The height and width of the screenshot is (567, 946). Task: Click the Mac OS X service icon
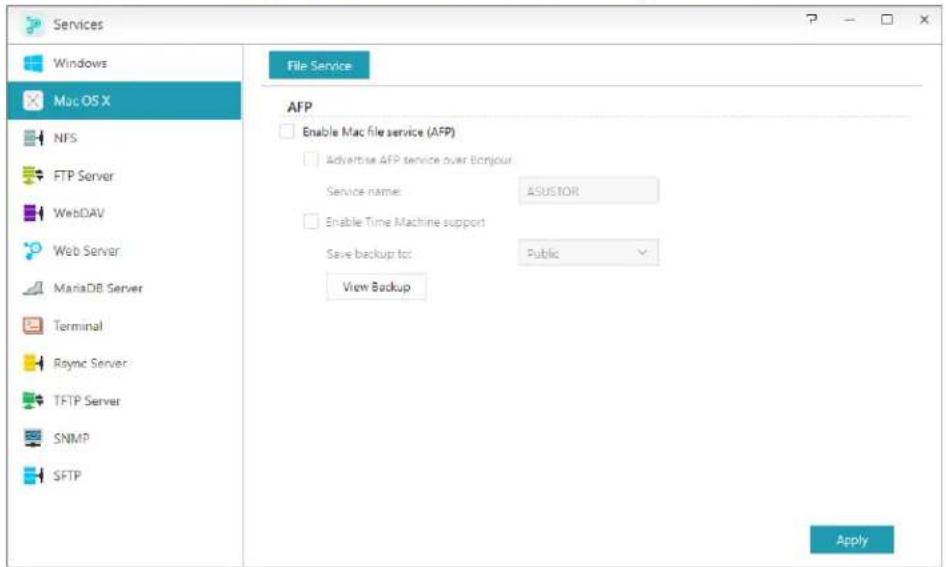click(x=33, y=100)
